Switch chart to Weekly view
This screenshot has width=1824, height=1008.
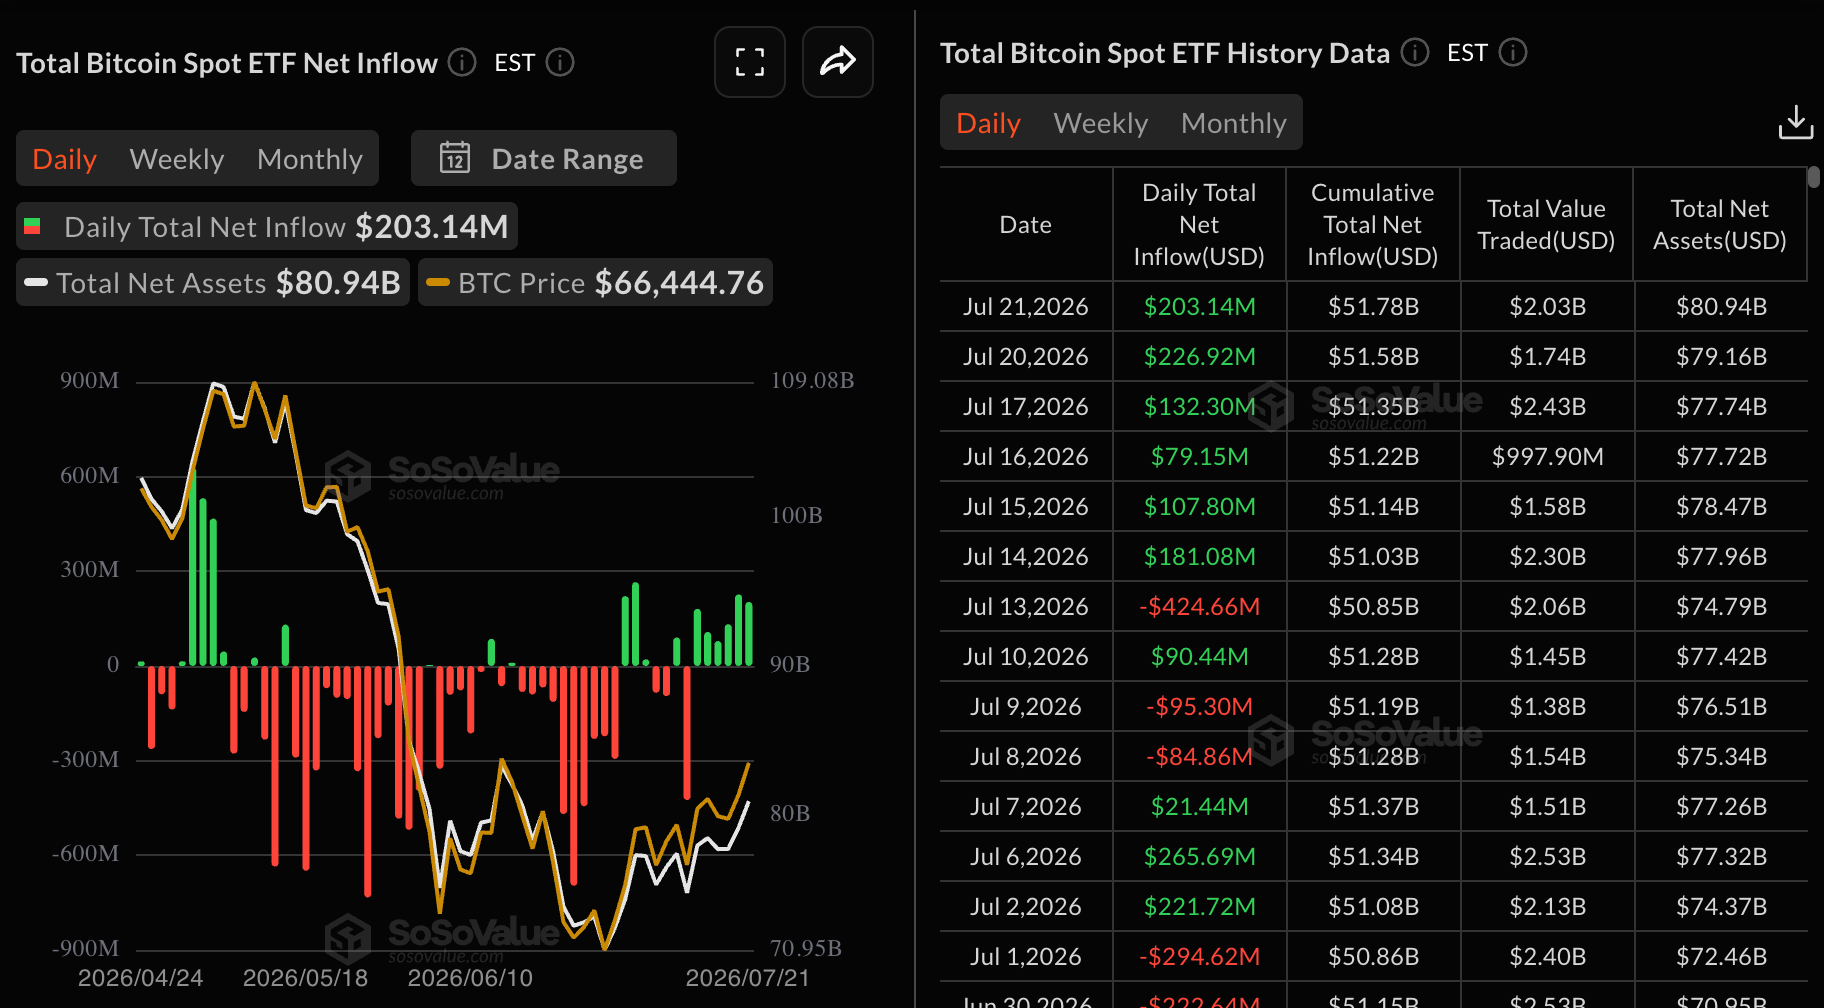tap(177, 159)
